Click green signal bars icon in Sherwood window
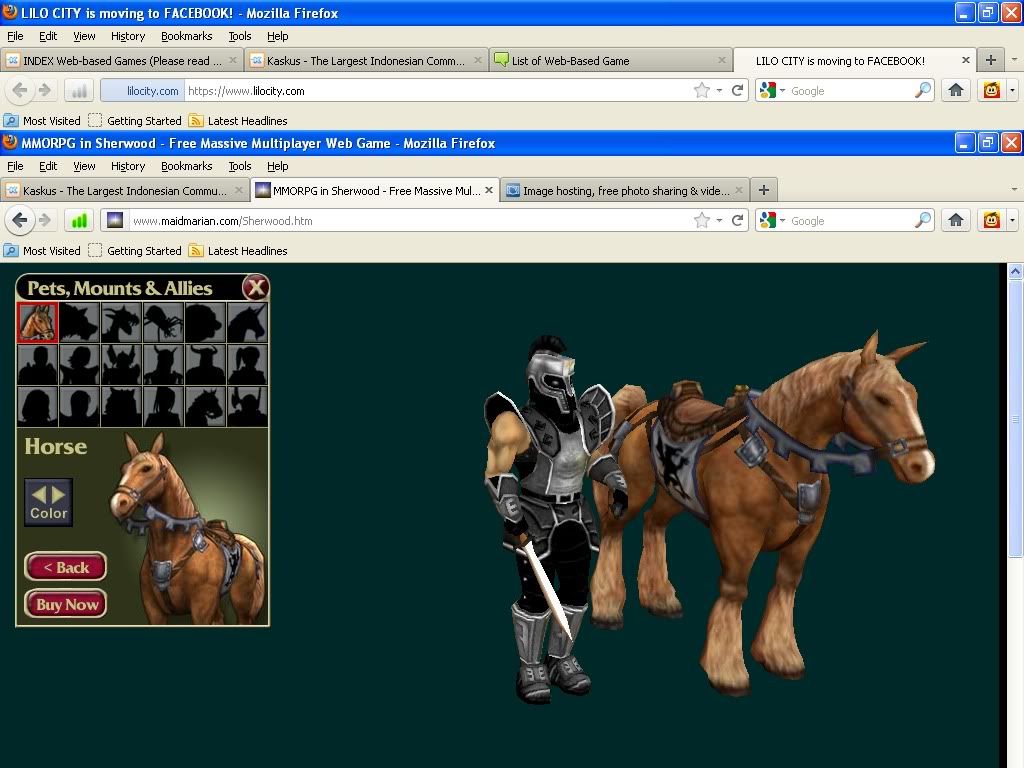The width and height of the screenshot is (1024, 768). (79, 221)
